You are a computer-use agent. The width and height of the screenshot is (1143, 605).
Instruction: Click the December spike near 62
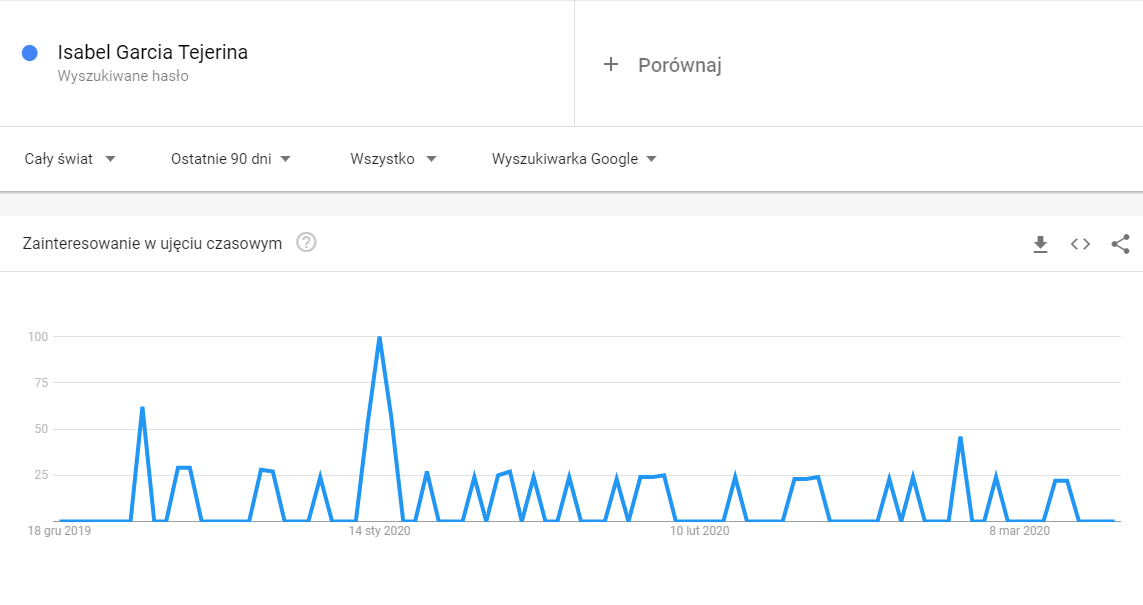142,409
